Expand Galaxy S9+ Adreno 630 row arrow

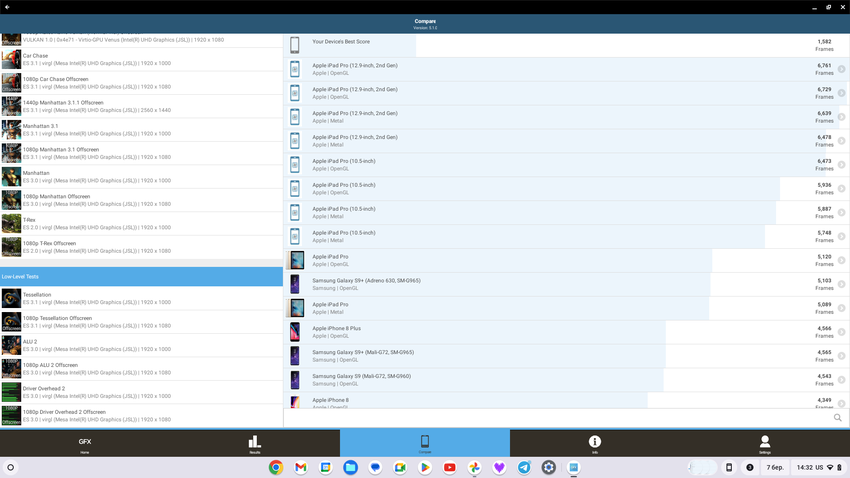tap(841, 284)
